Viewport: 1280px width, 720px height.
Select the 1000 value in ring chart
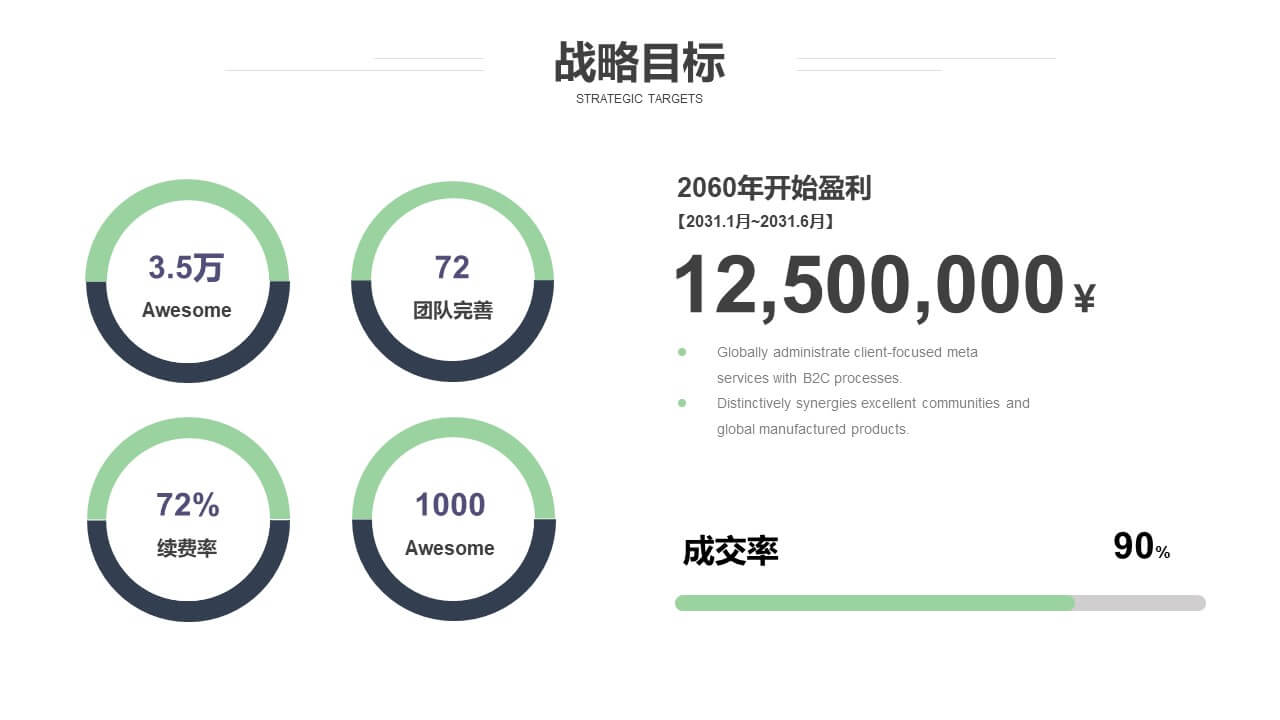[x=450, y=505]
